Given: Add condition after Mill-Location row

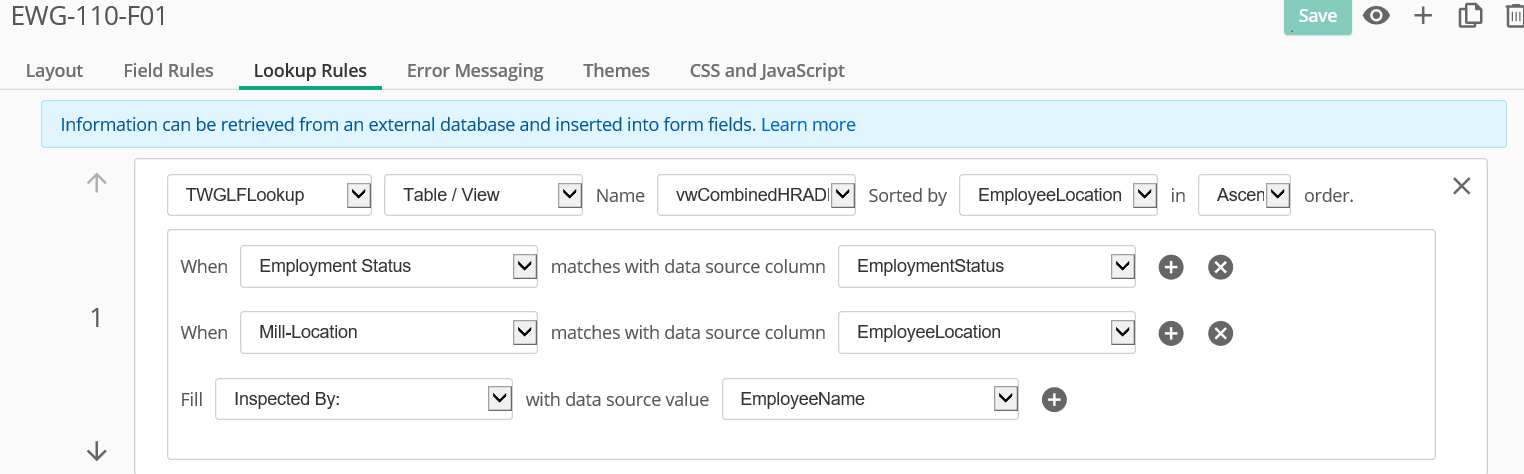Looking at the screenshot, I should pyautogui.click(x=1171, y=333).
